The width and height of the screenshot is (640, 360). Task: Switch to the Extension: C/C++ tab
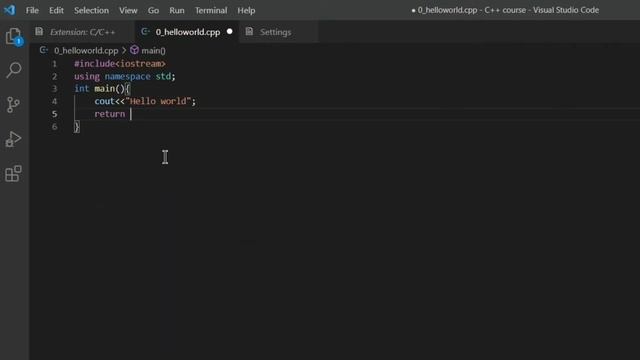[x=82, y=32]
